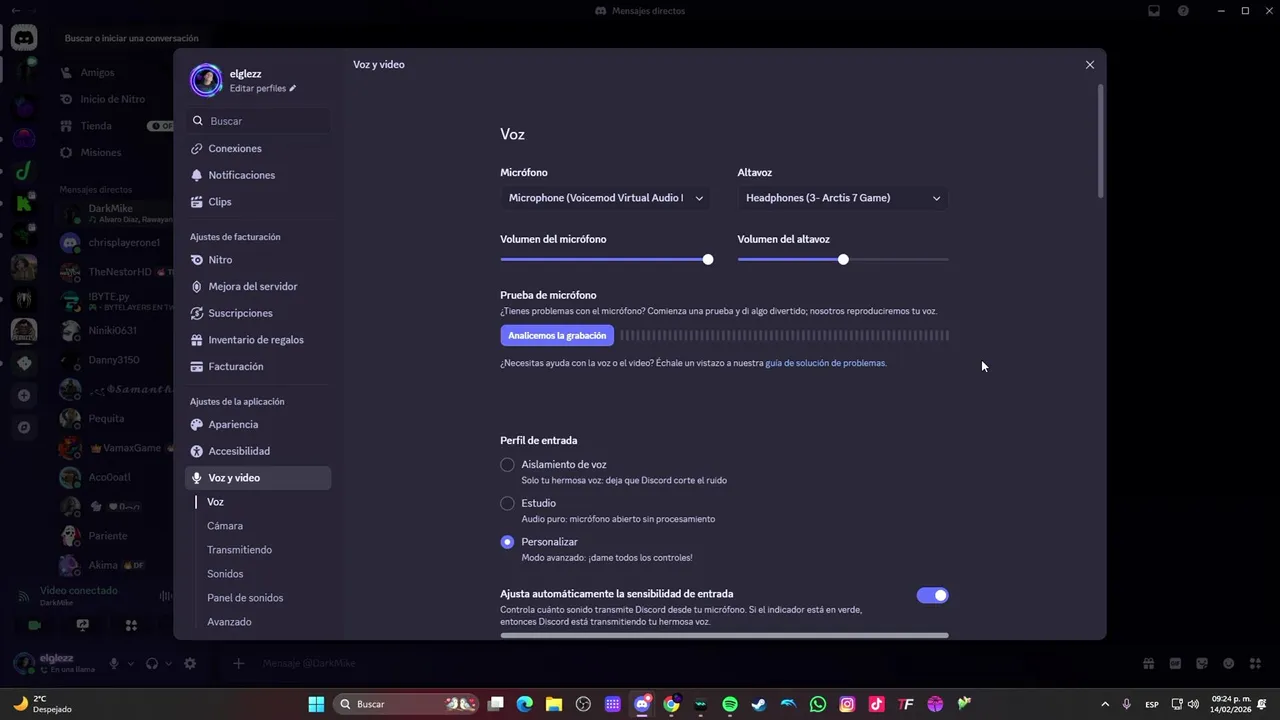The height and width of the screenshot is (720, 1280).
Task: Open Amigos in the Discord sidebar behind
Action: (x=97, y=73)
